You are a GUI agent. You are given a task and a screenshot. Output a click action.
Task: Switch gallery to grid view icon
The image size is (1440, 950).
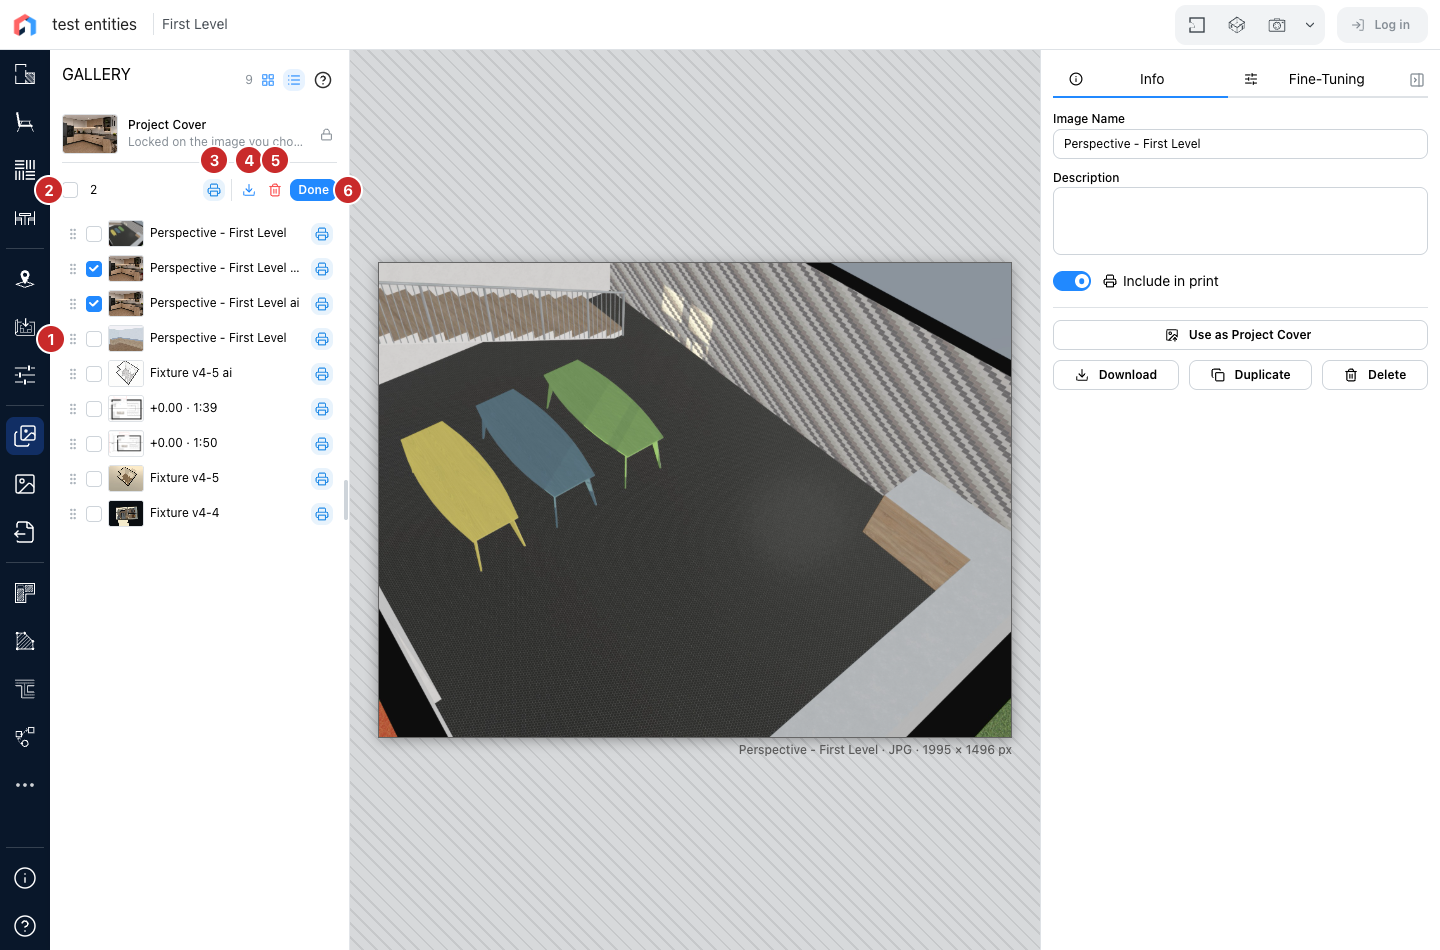coord(268,80)
